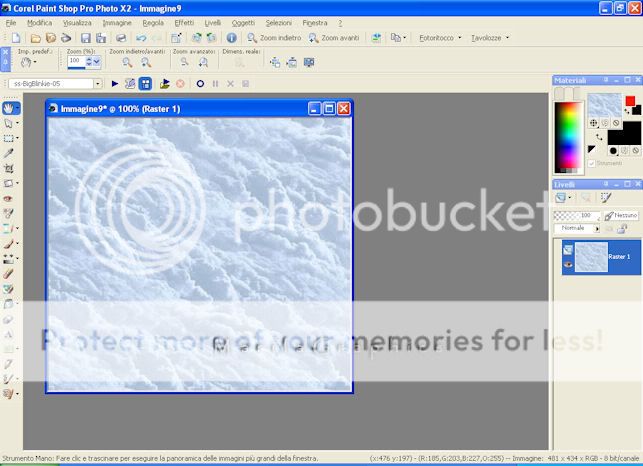Open the Modifica menu
The height and width of the screenshot is (466, 643).
point(39,23)
